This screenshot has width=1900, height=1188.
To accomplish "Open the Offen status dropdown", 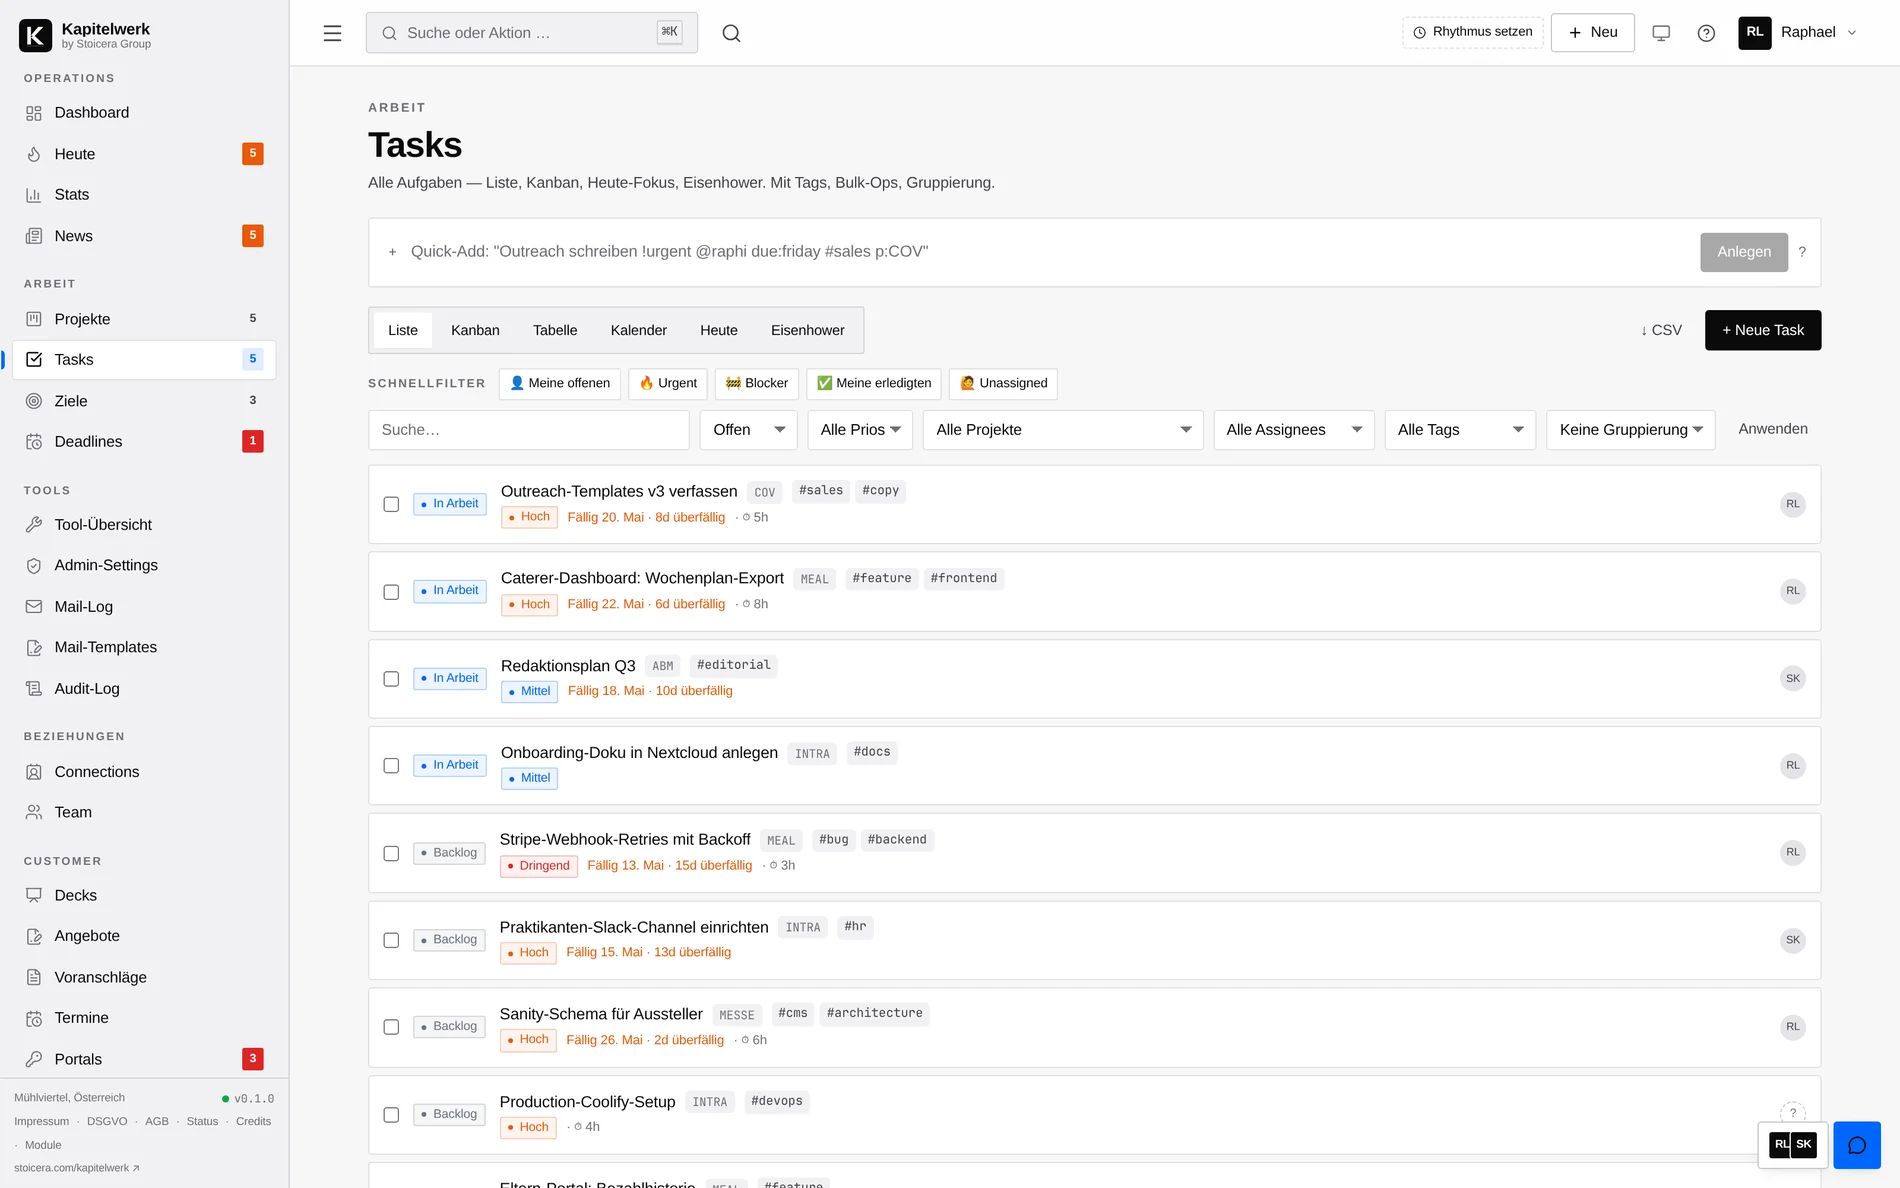I will click(748, 430).
